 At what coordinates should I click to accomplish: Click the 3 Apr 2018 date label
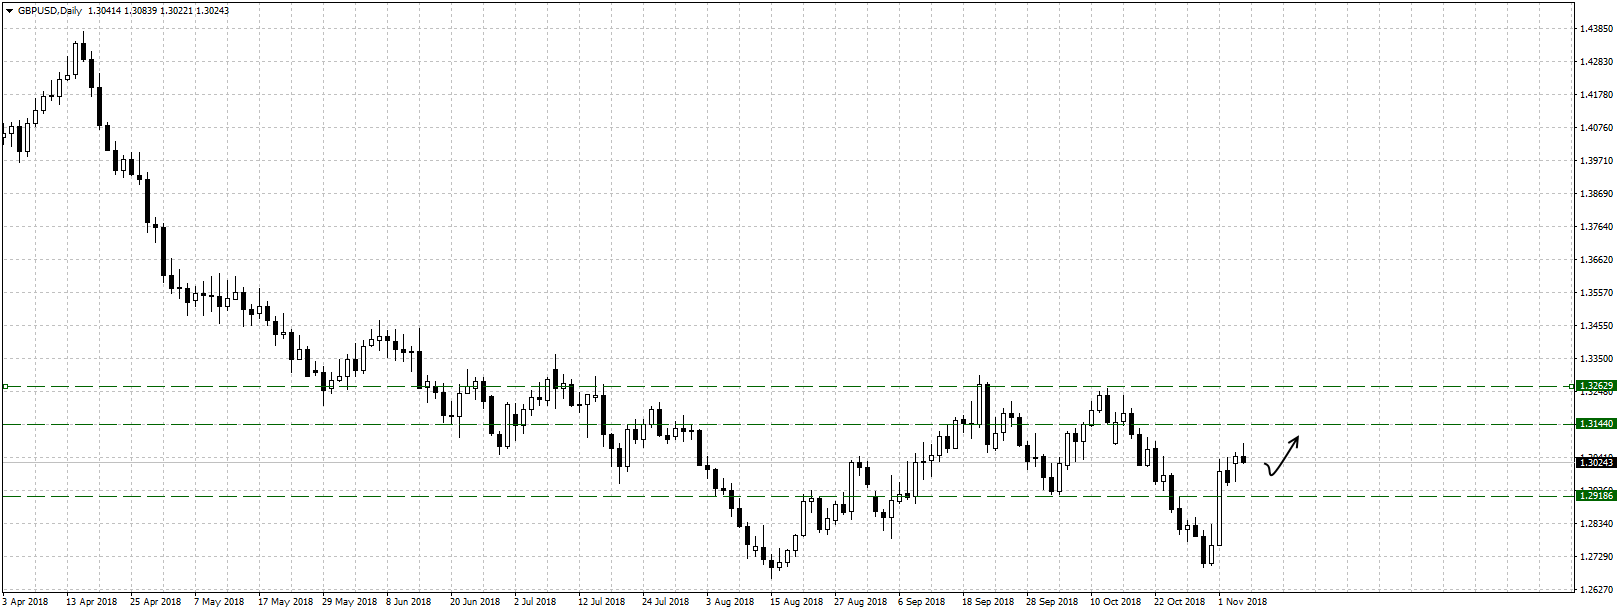point(25,602)
